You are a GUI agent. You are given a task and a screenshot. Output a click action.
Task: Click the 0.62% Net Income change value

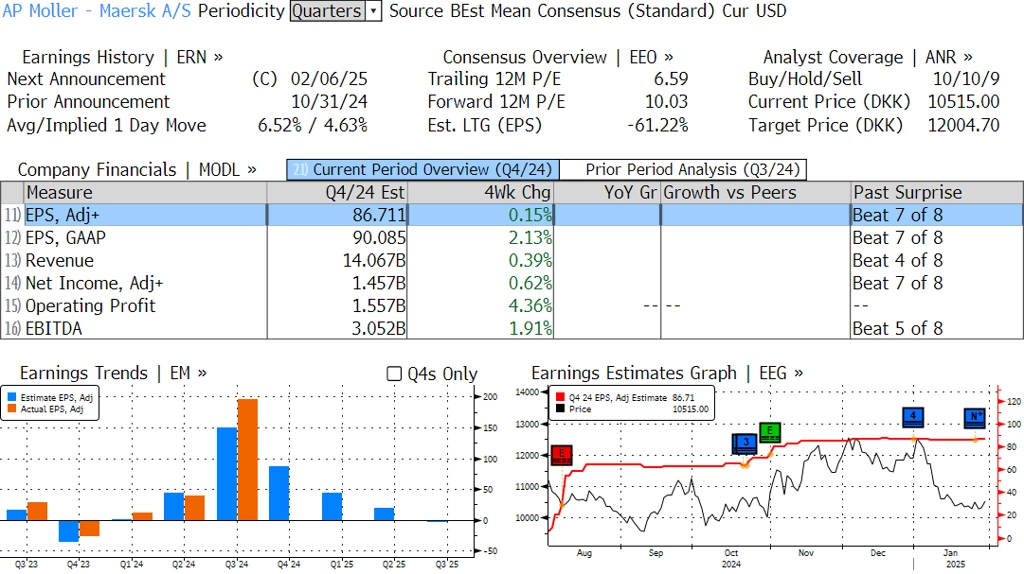530,283
